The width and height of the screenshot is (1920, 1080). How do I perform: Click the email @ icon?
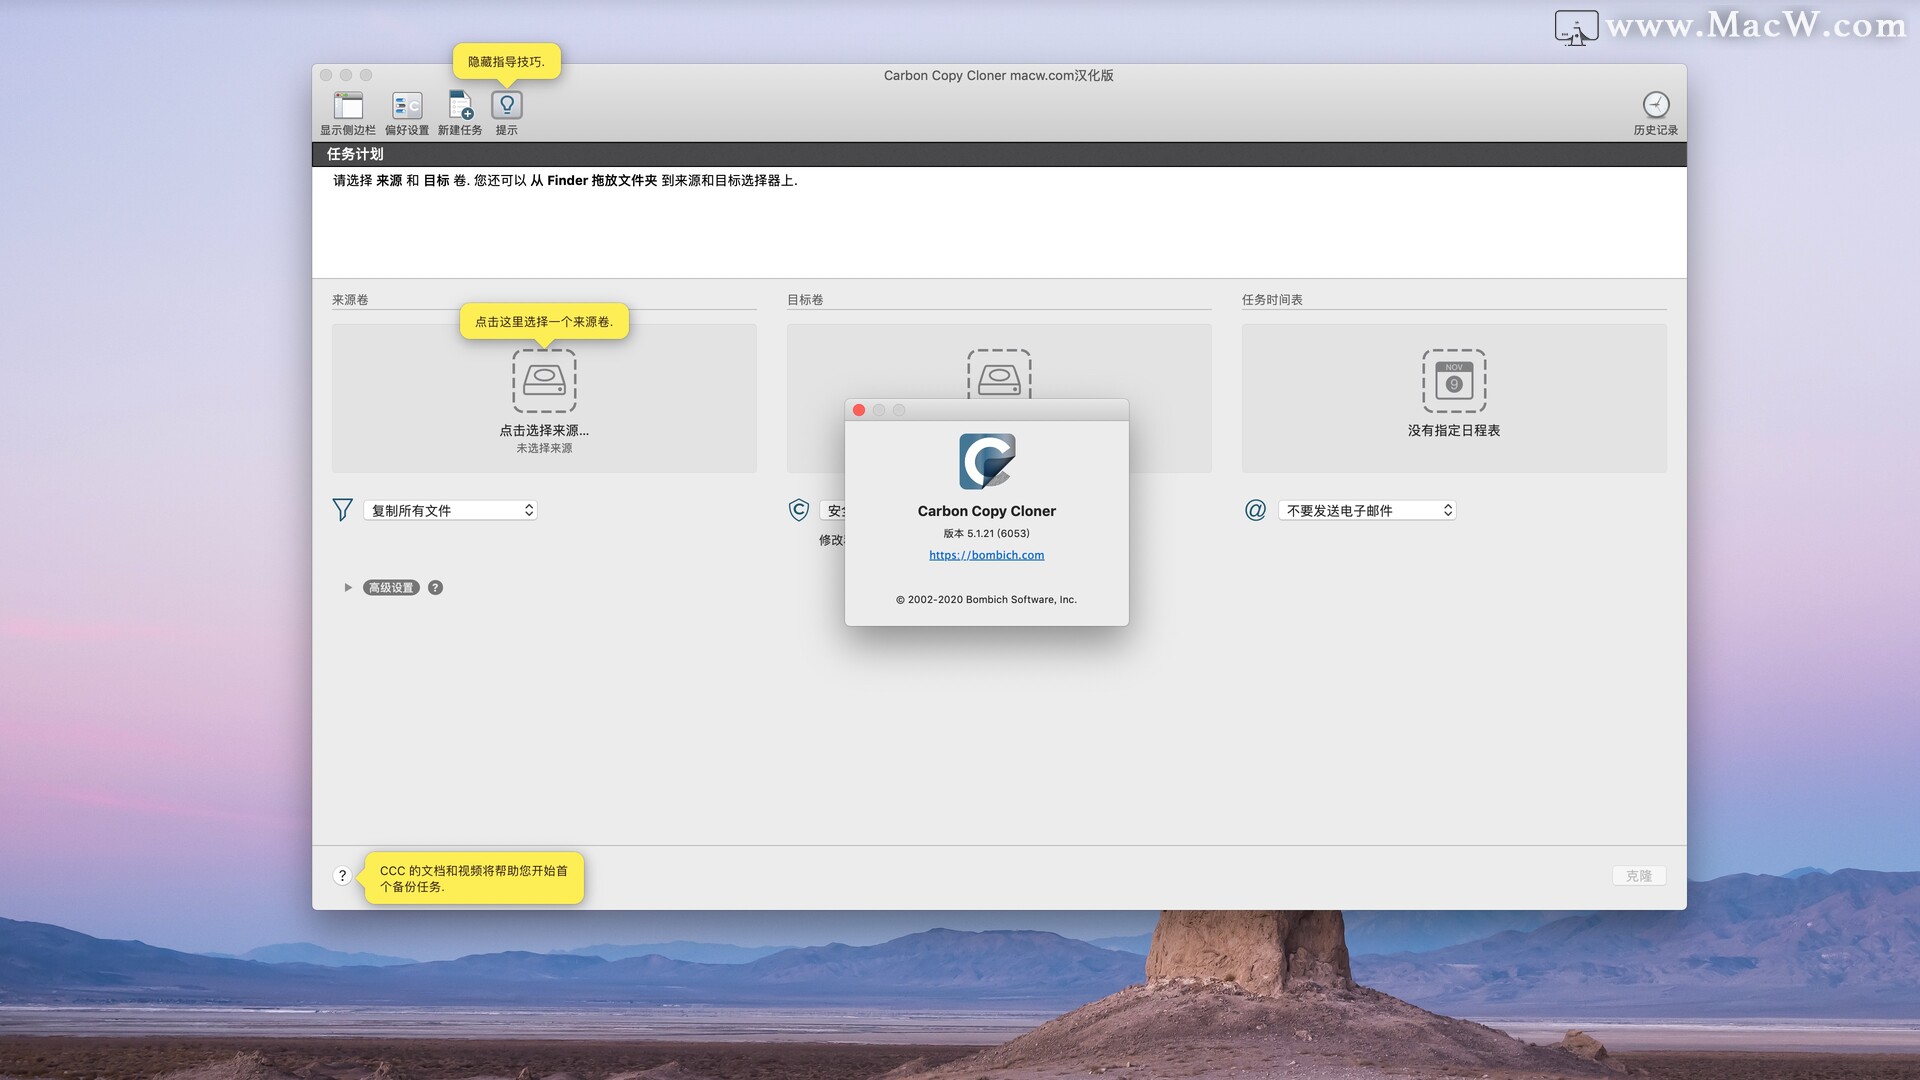1255,510
